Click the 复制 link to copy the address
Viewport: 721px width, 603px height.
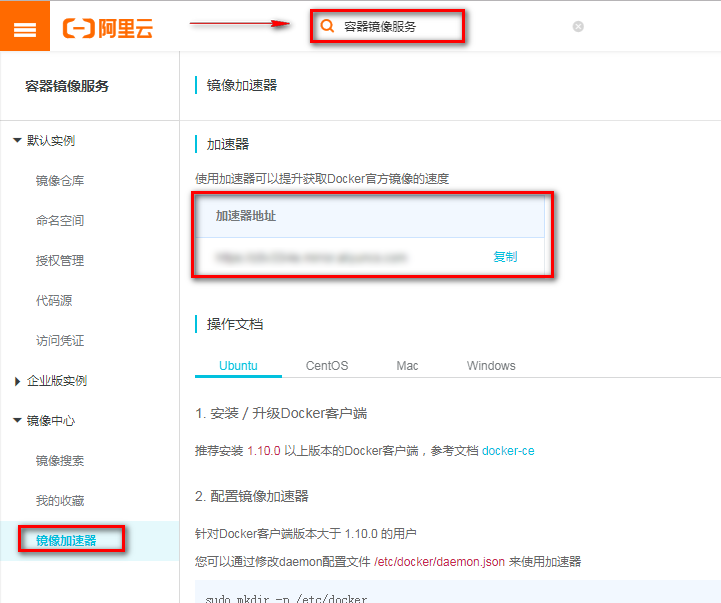(x=505, y=257)
